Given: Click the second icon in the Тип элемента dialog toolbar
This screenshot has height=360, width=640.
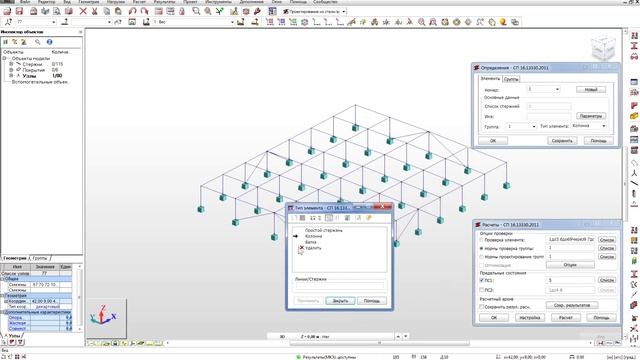Looking at the screenshot, I should tap(302, 218).
